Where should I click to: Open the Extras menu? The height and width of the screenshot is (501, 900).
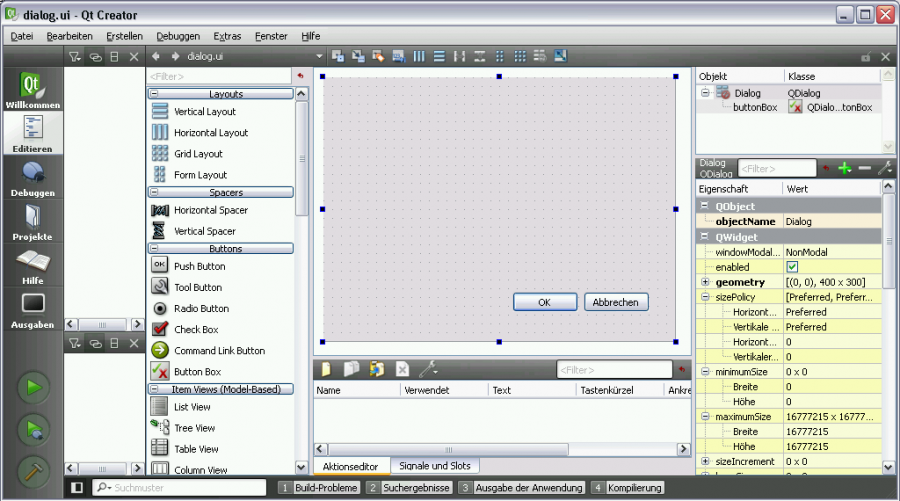pyautogui.click(x=226, y=36)
